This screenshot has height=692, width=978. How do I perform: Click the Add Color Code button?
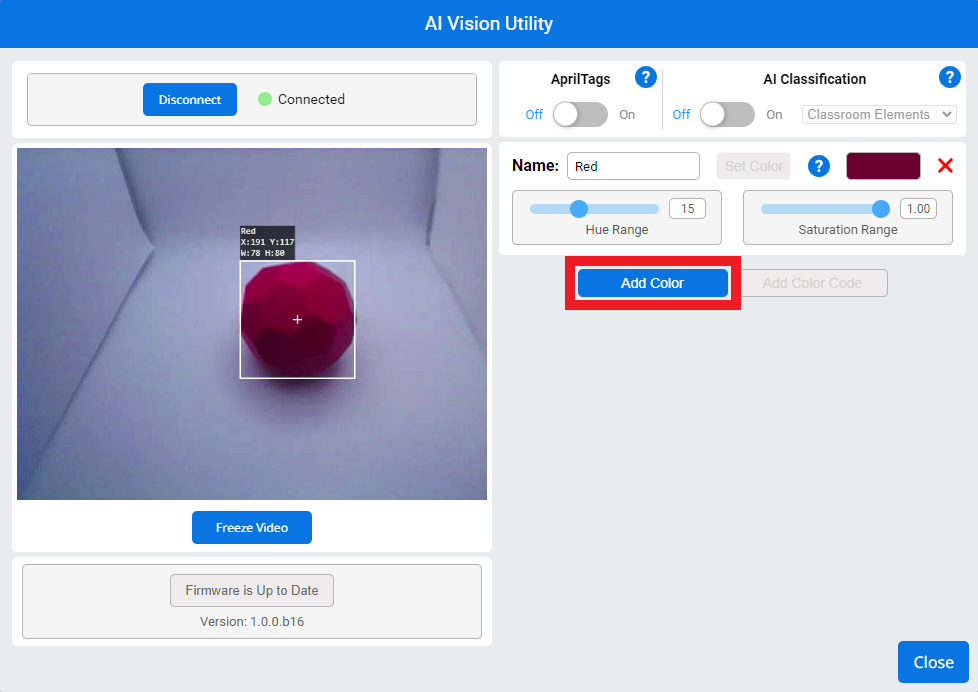click(814, 283)
